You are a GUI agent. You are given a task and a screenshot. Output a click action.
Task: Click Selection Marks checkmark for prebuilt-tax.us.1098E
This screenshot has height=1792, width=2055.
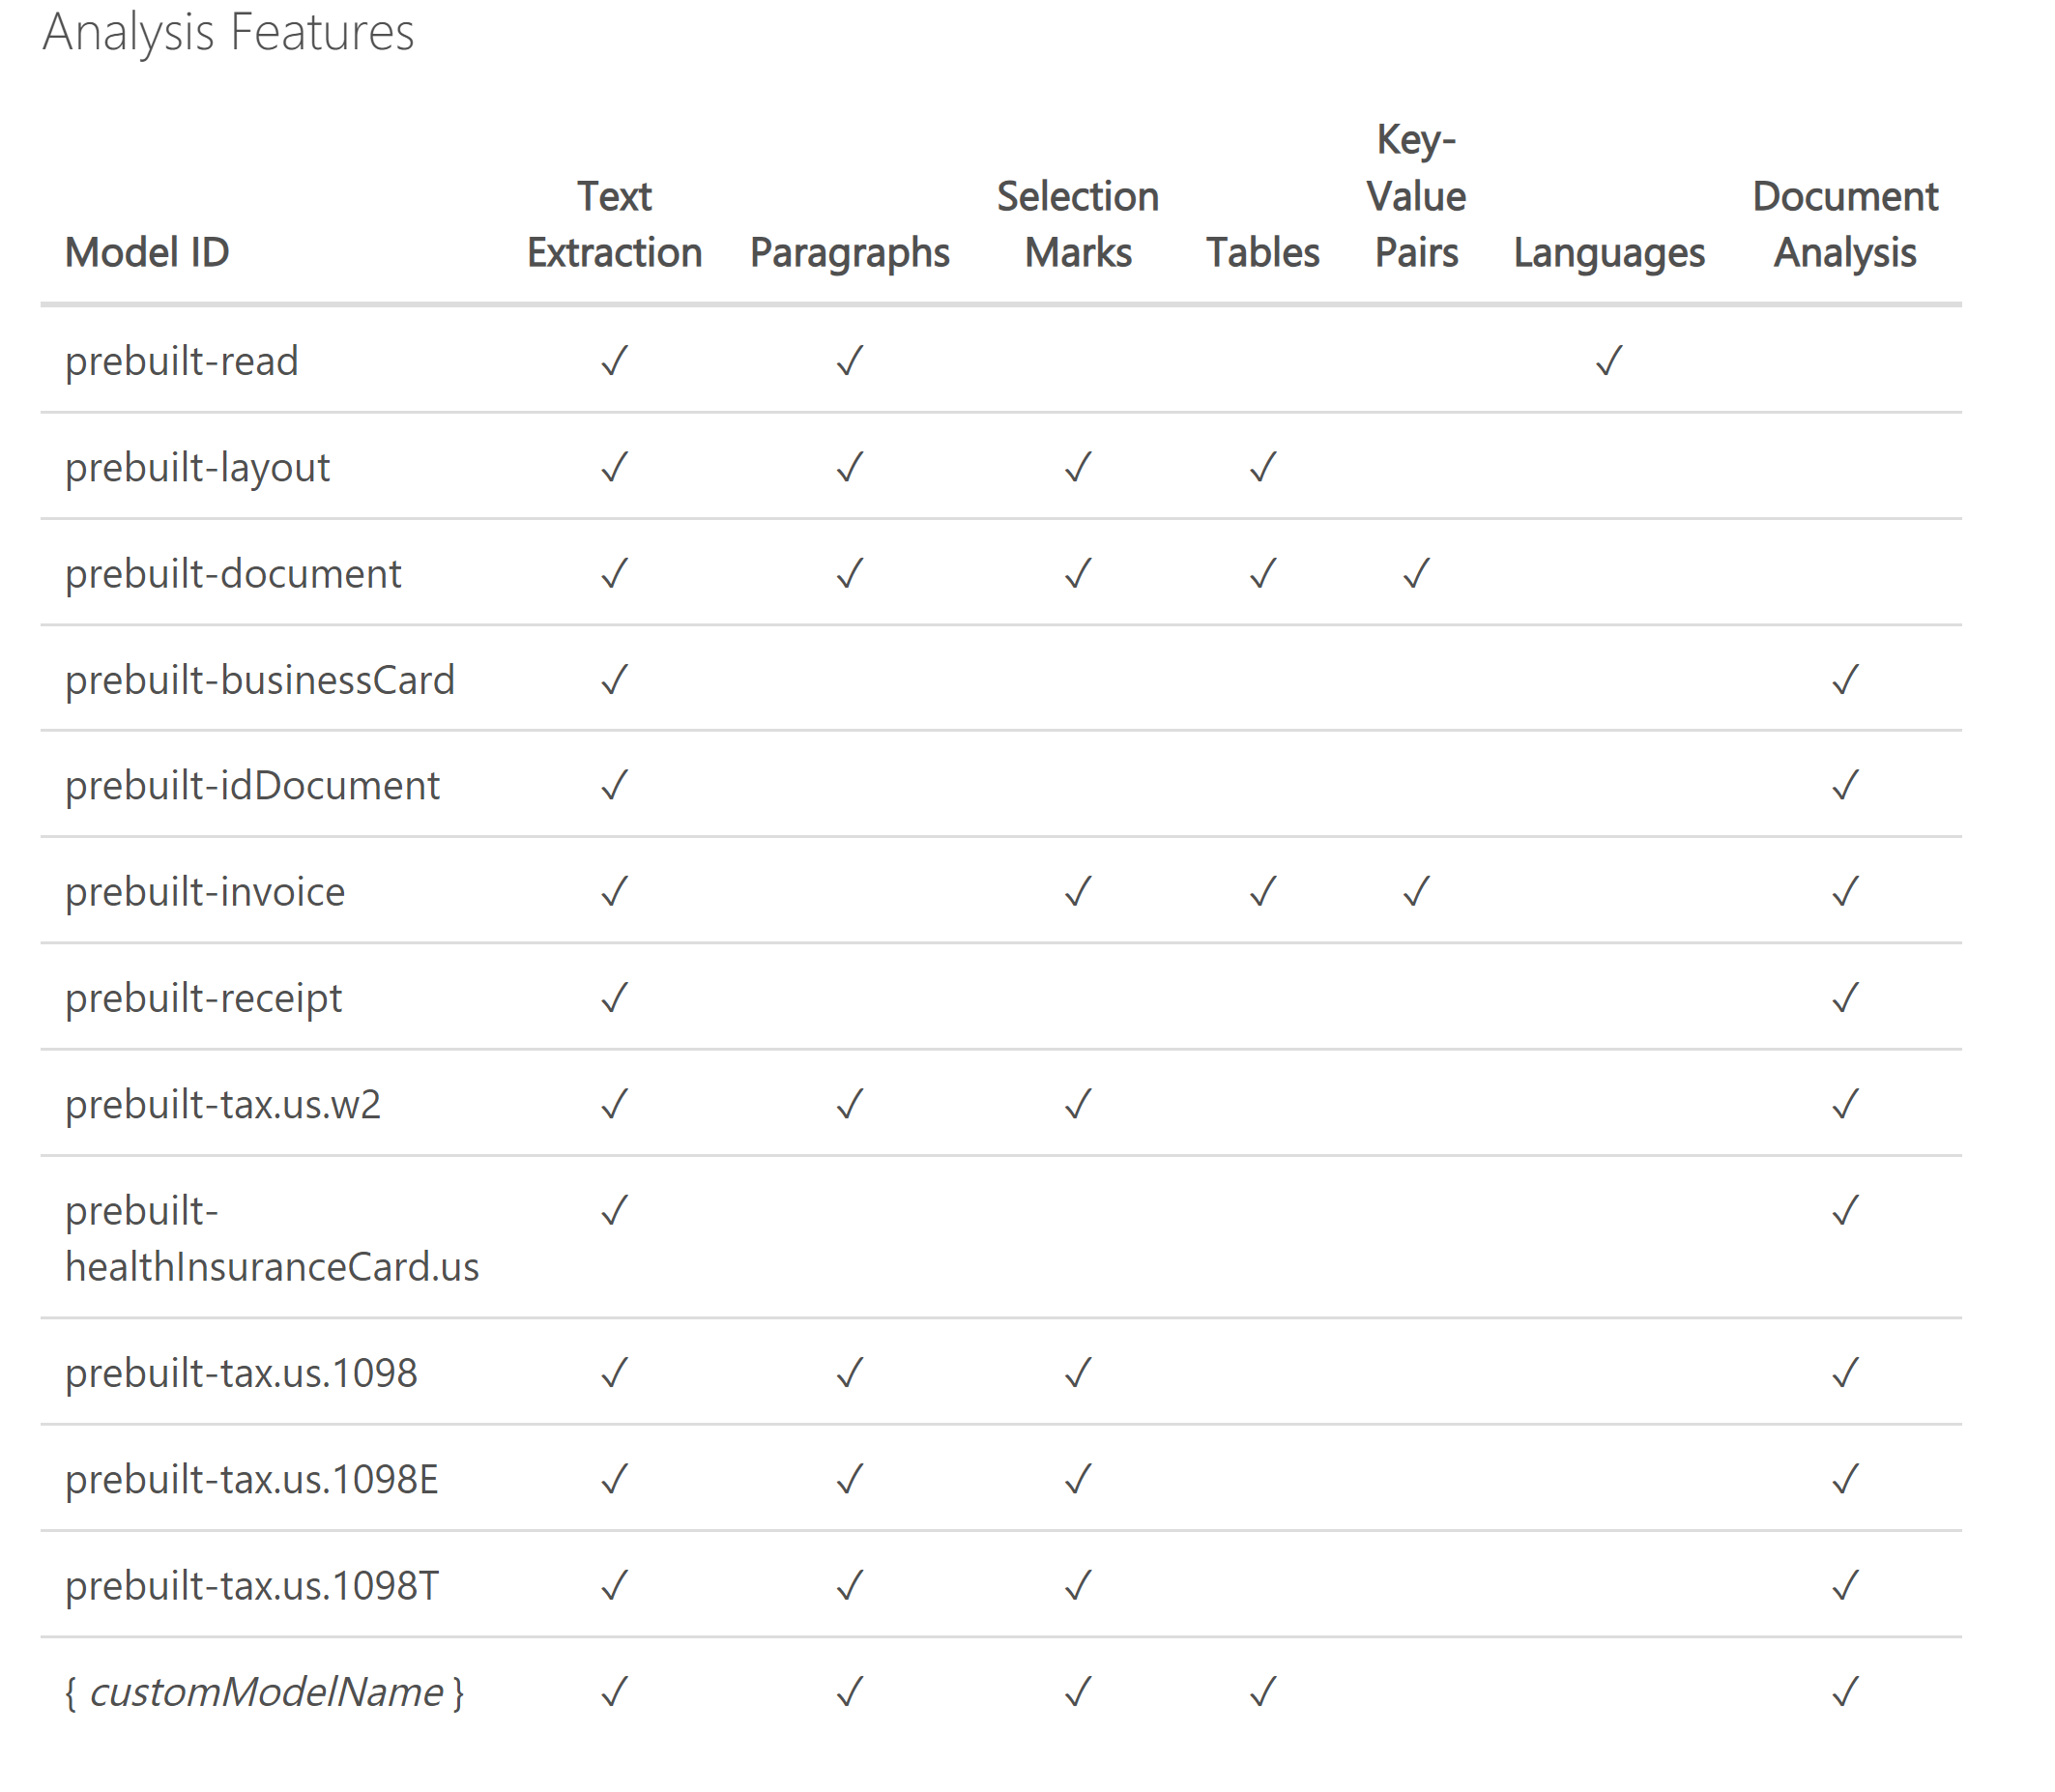tap(1078, 1478)
